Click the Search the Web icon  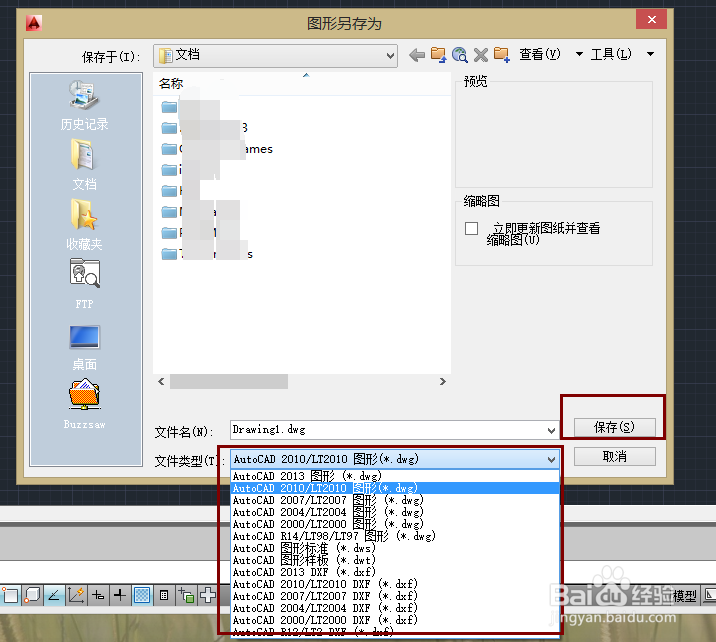(x=459, y=55)
